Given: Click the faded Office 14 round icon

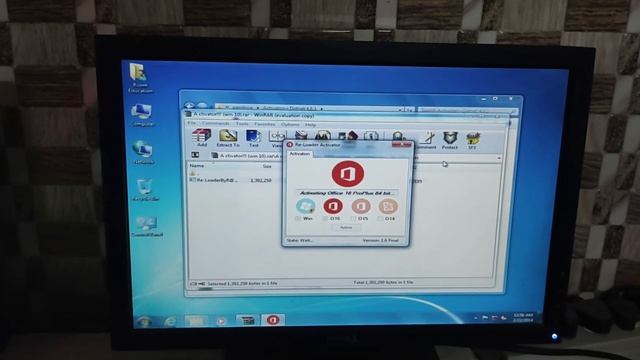Looking at the screenshot, I should [388, 206].
